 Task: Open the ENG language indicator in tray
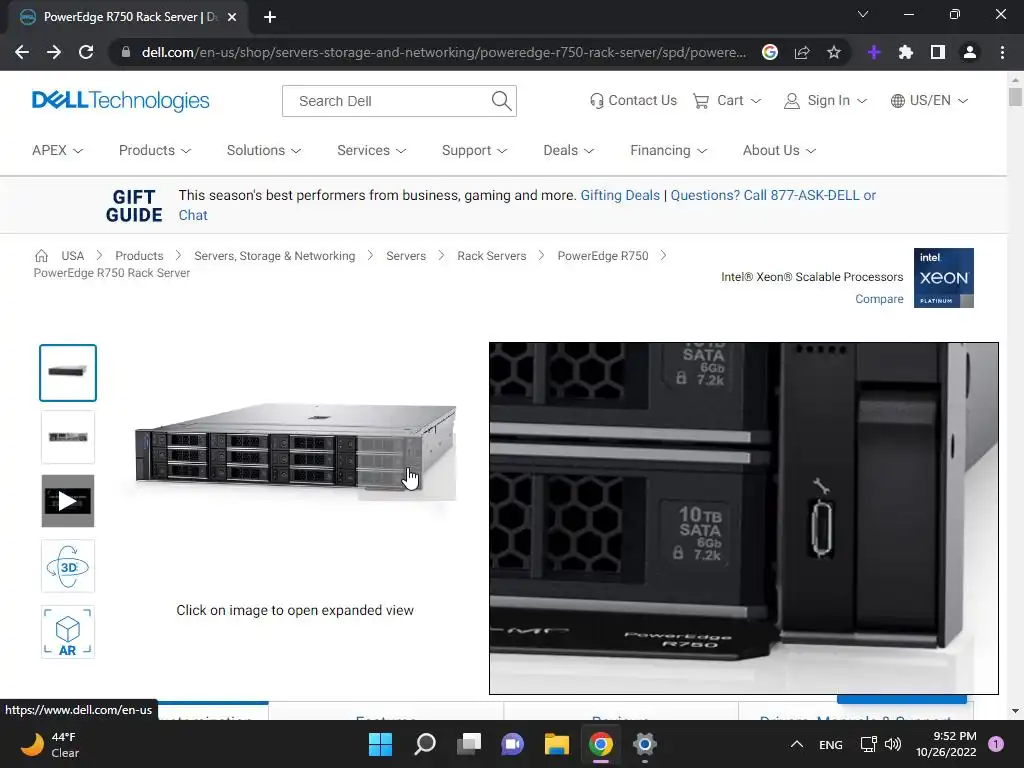click(x=831, y=744)
